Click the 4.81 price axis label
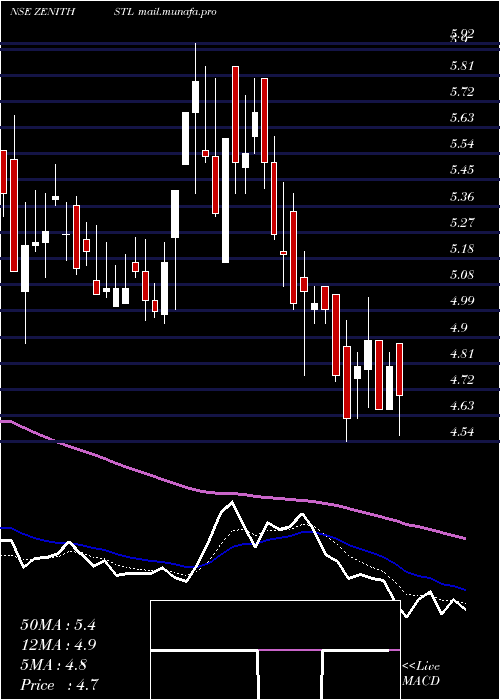 tap(462, 354)
